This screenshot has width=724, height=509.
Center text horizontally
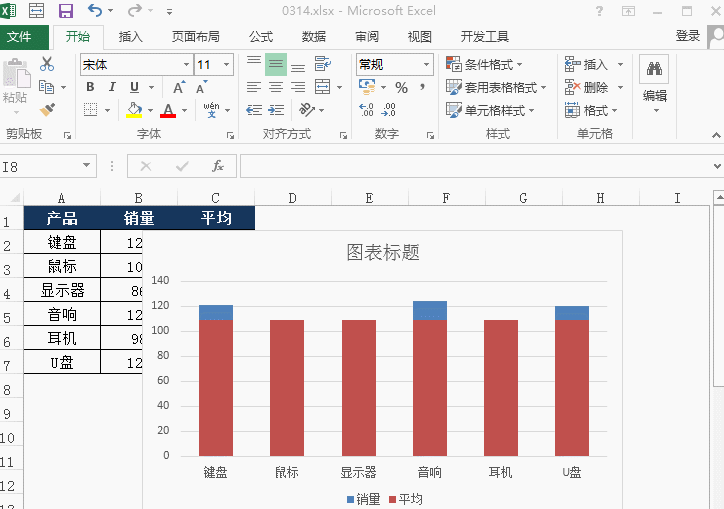point(276,87)
